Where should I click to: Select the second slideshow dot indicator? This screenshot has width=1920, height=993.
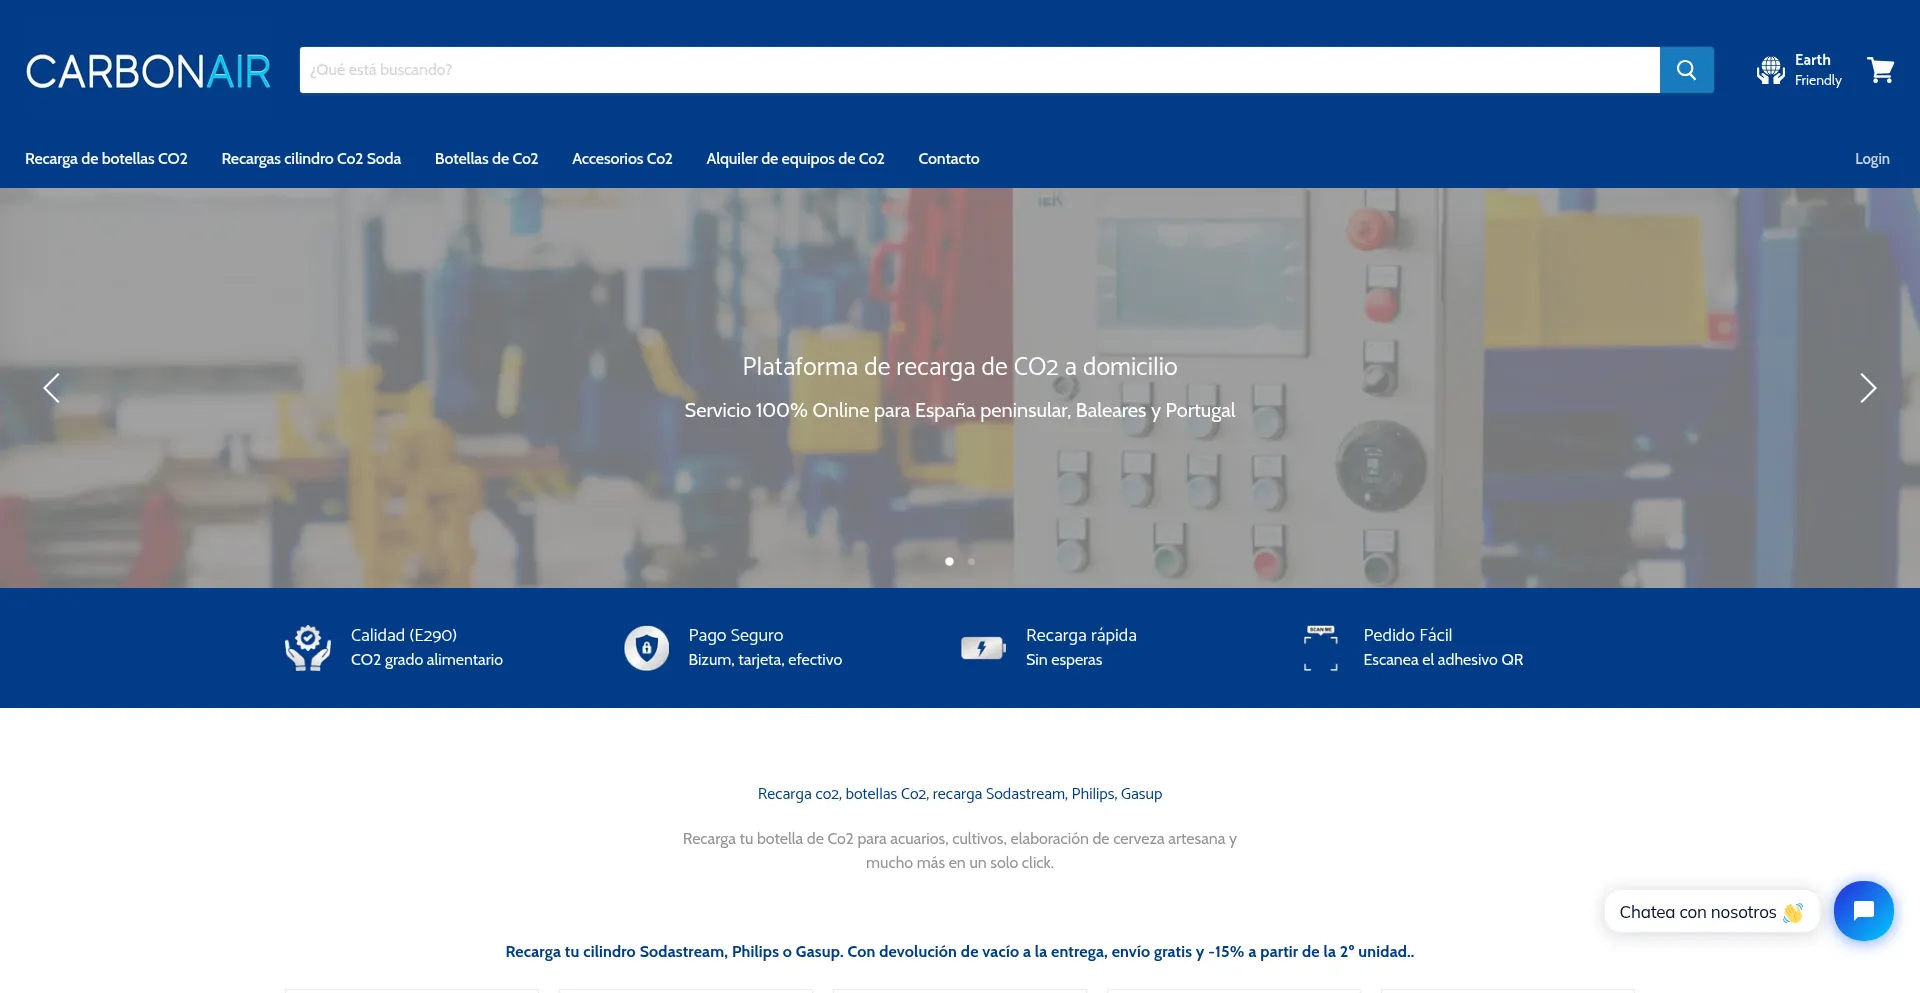tap(971, 561)
